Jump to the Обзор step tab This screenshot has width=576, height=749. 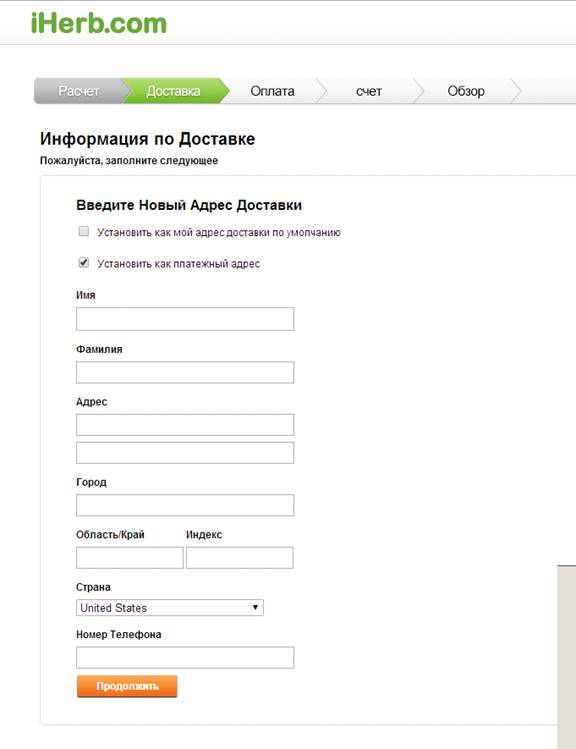coord(466,91)
